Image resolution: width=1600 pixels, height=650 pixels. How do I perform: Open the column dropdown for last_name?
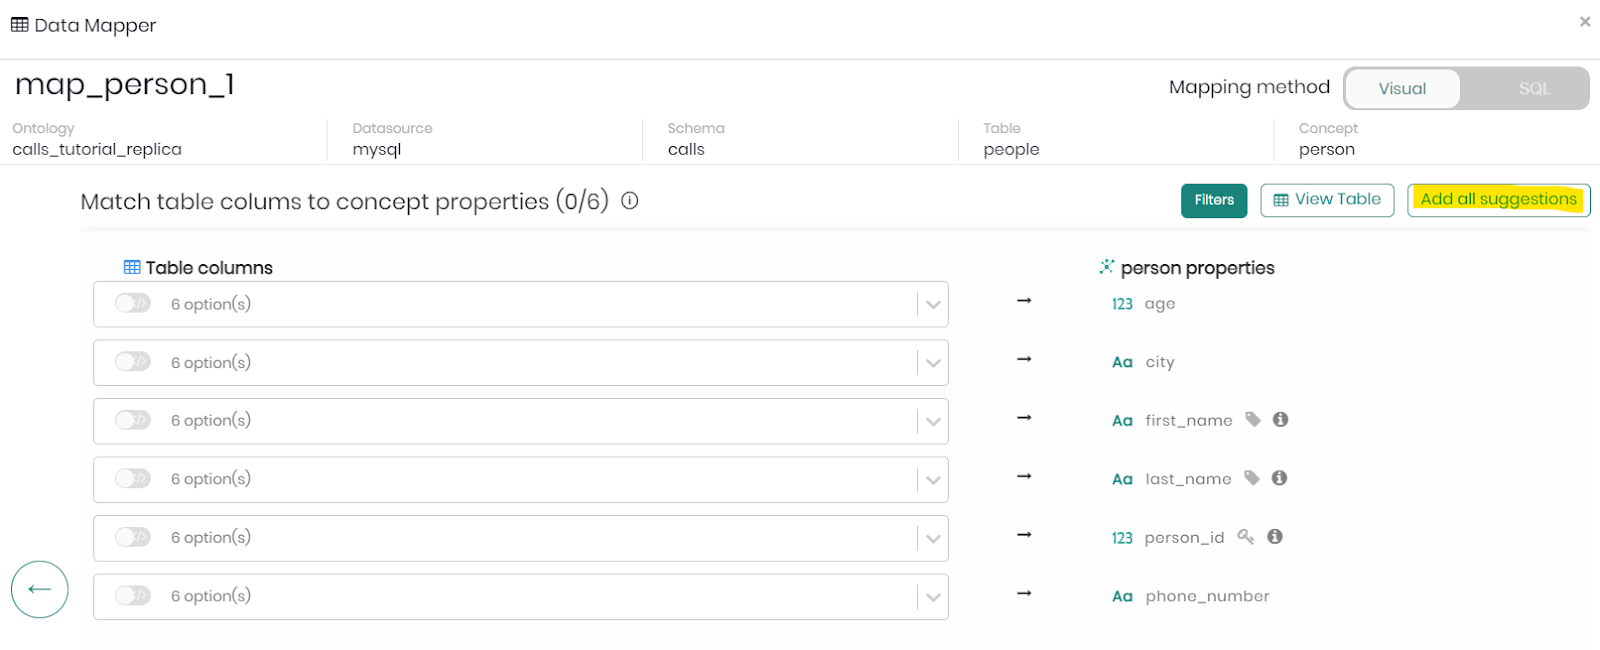point(932,480)
